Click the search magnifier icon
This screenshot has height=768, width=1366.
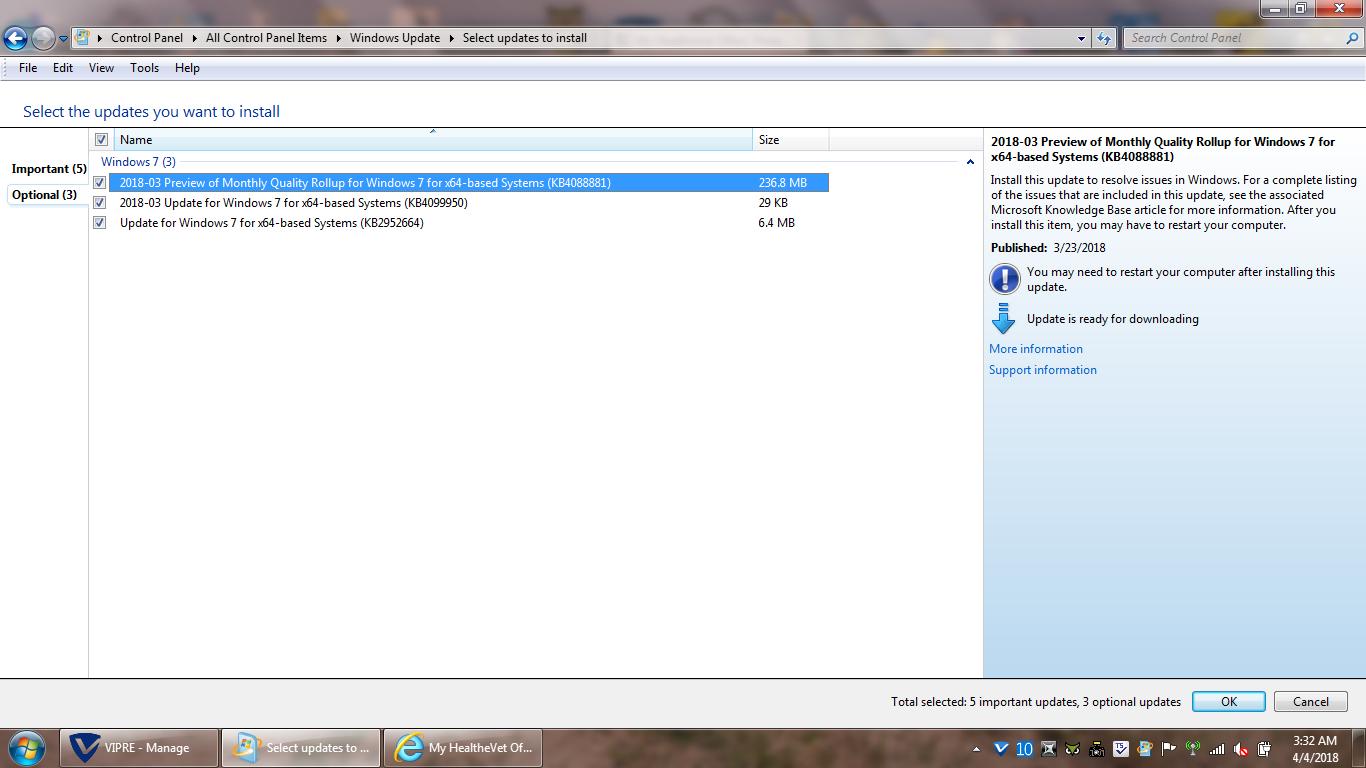pyautogui.click(x=1352, y=38)
